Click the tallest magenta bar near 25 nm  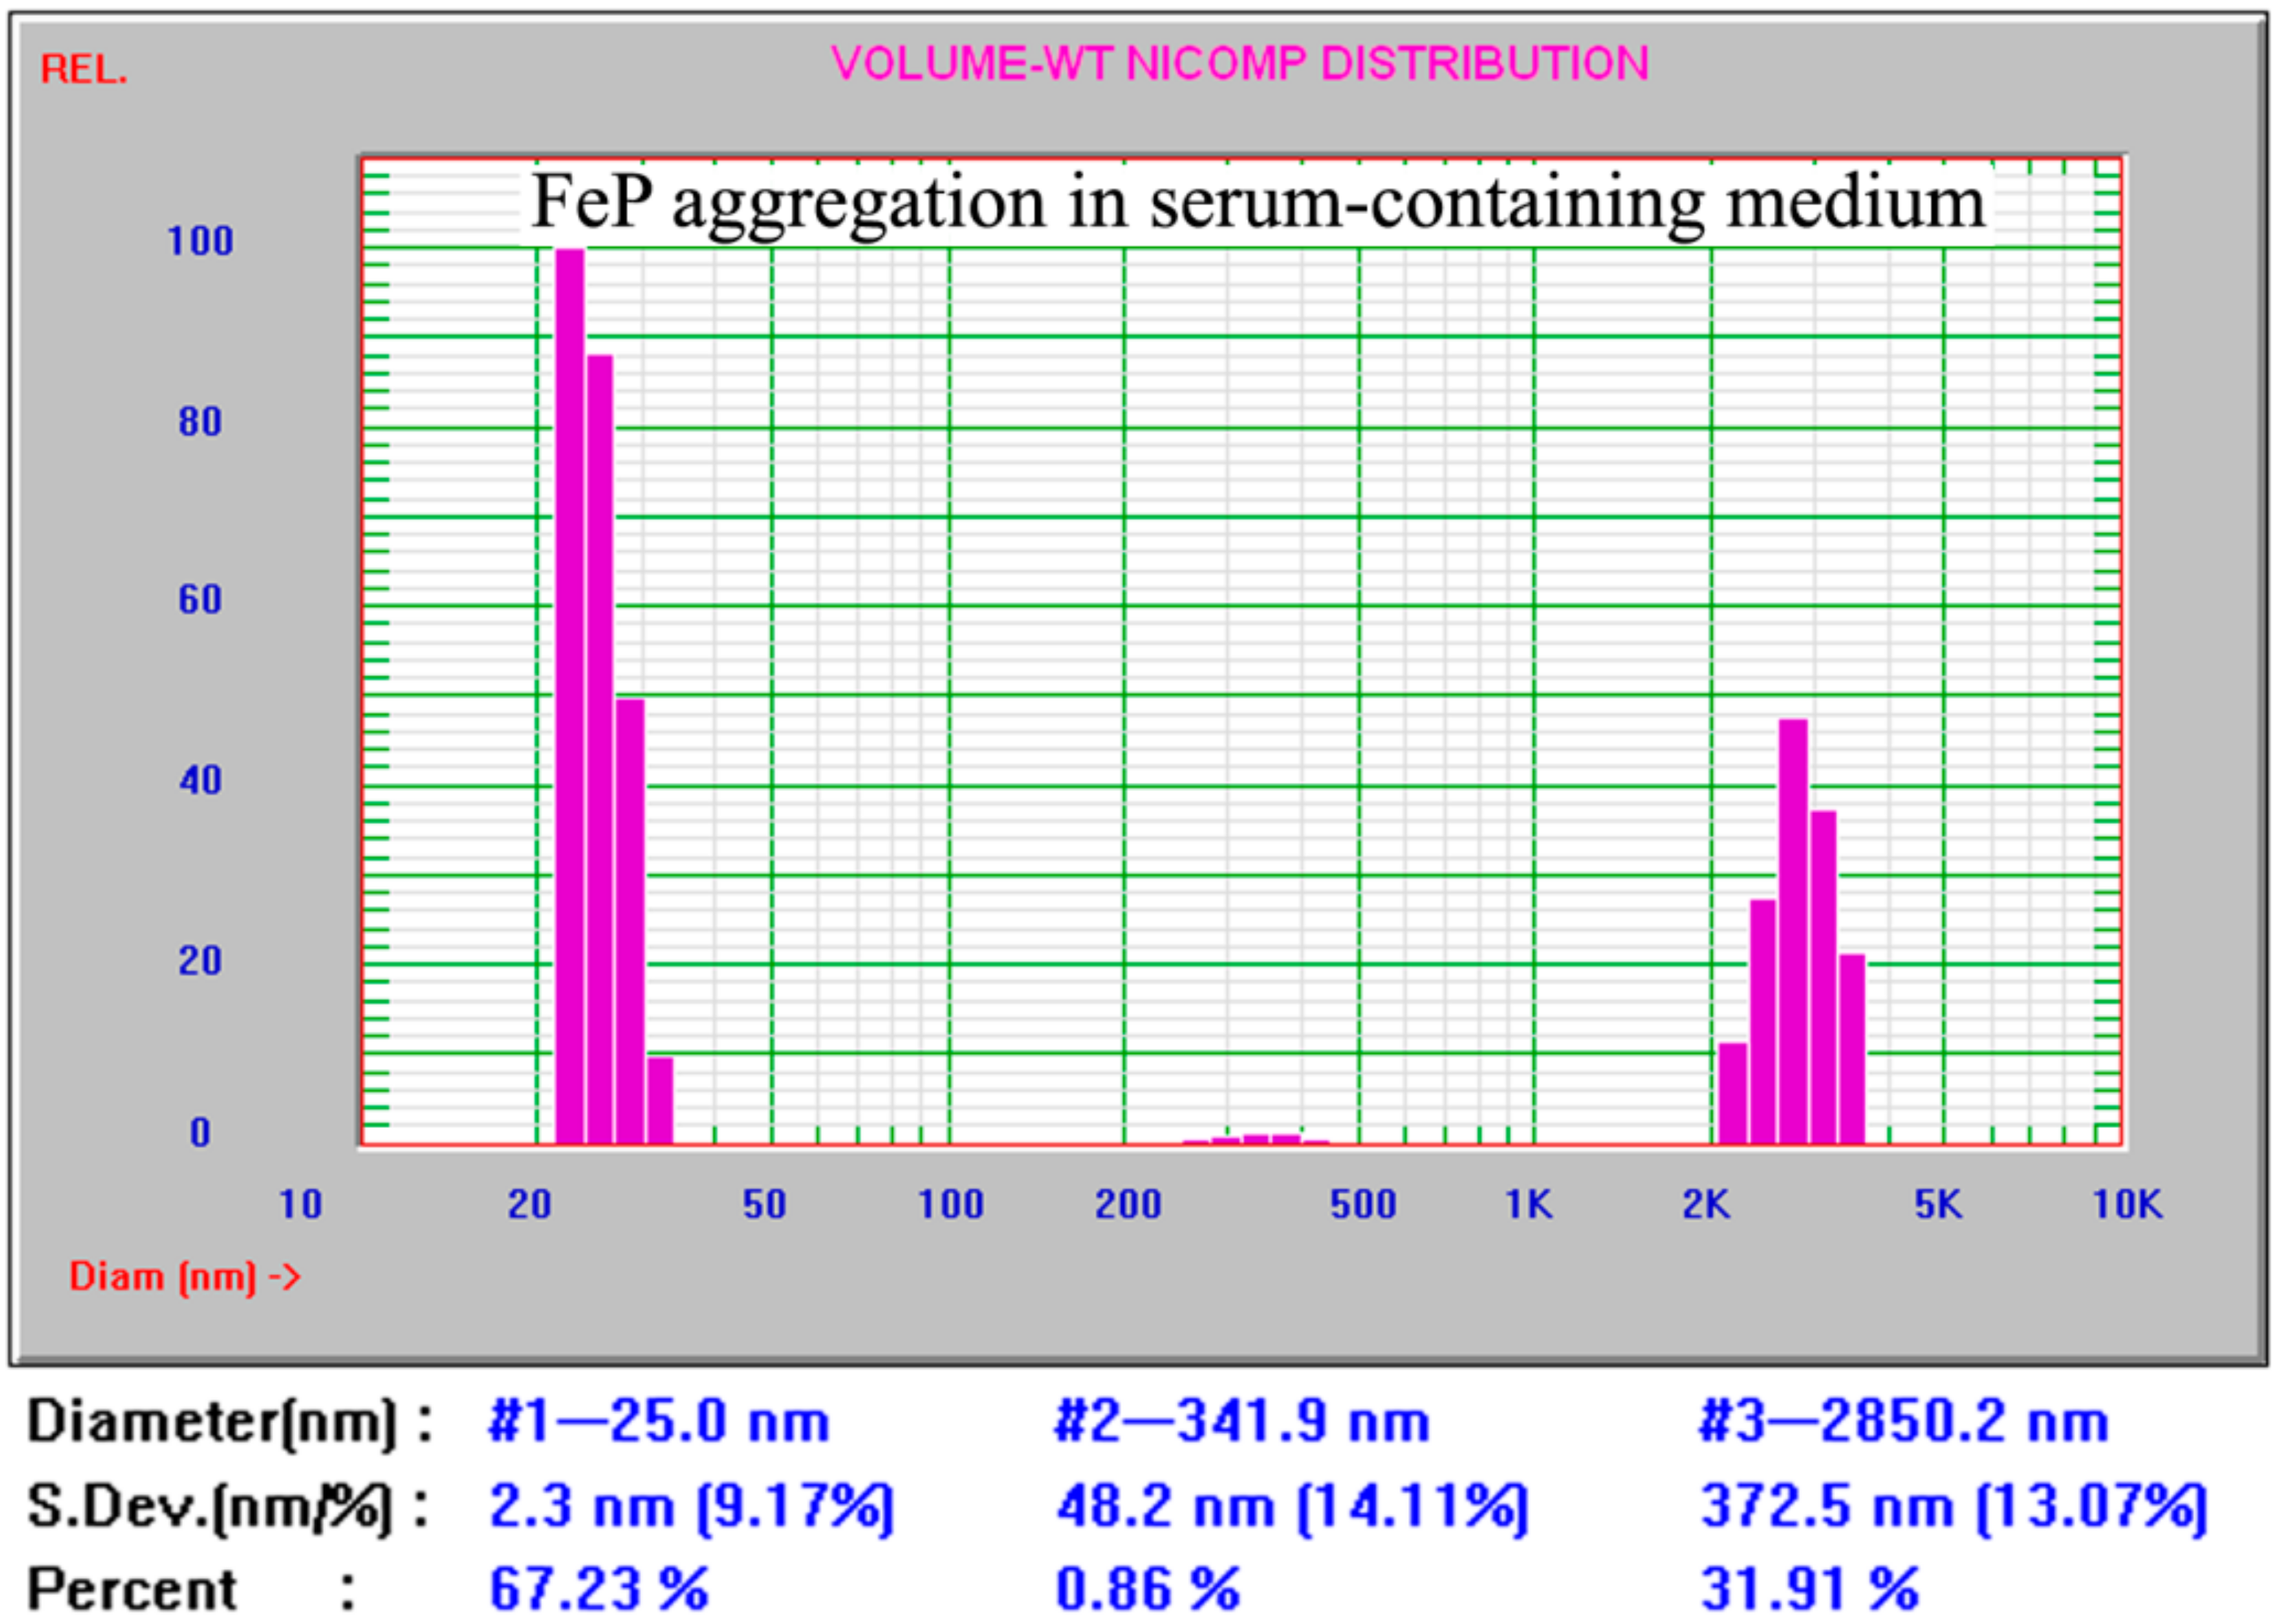point(569,700)
